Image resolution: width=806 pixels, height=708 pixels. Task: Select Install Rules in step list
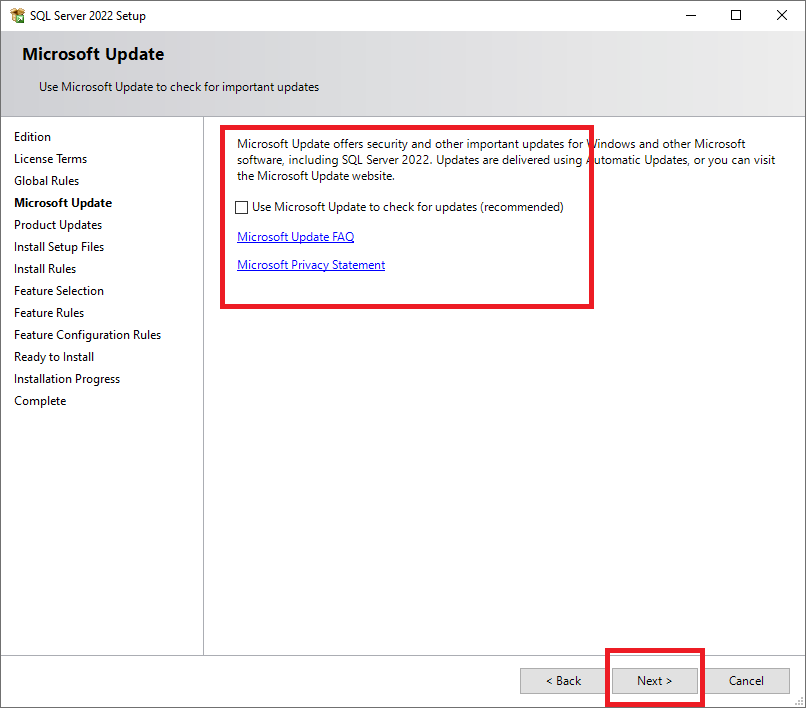[45, 269]
